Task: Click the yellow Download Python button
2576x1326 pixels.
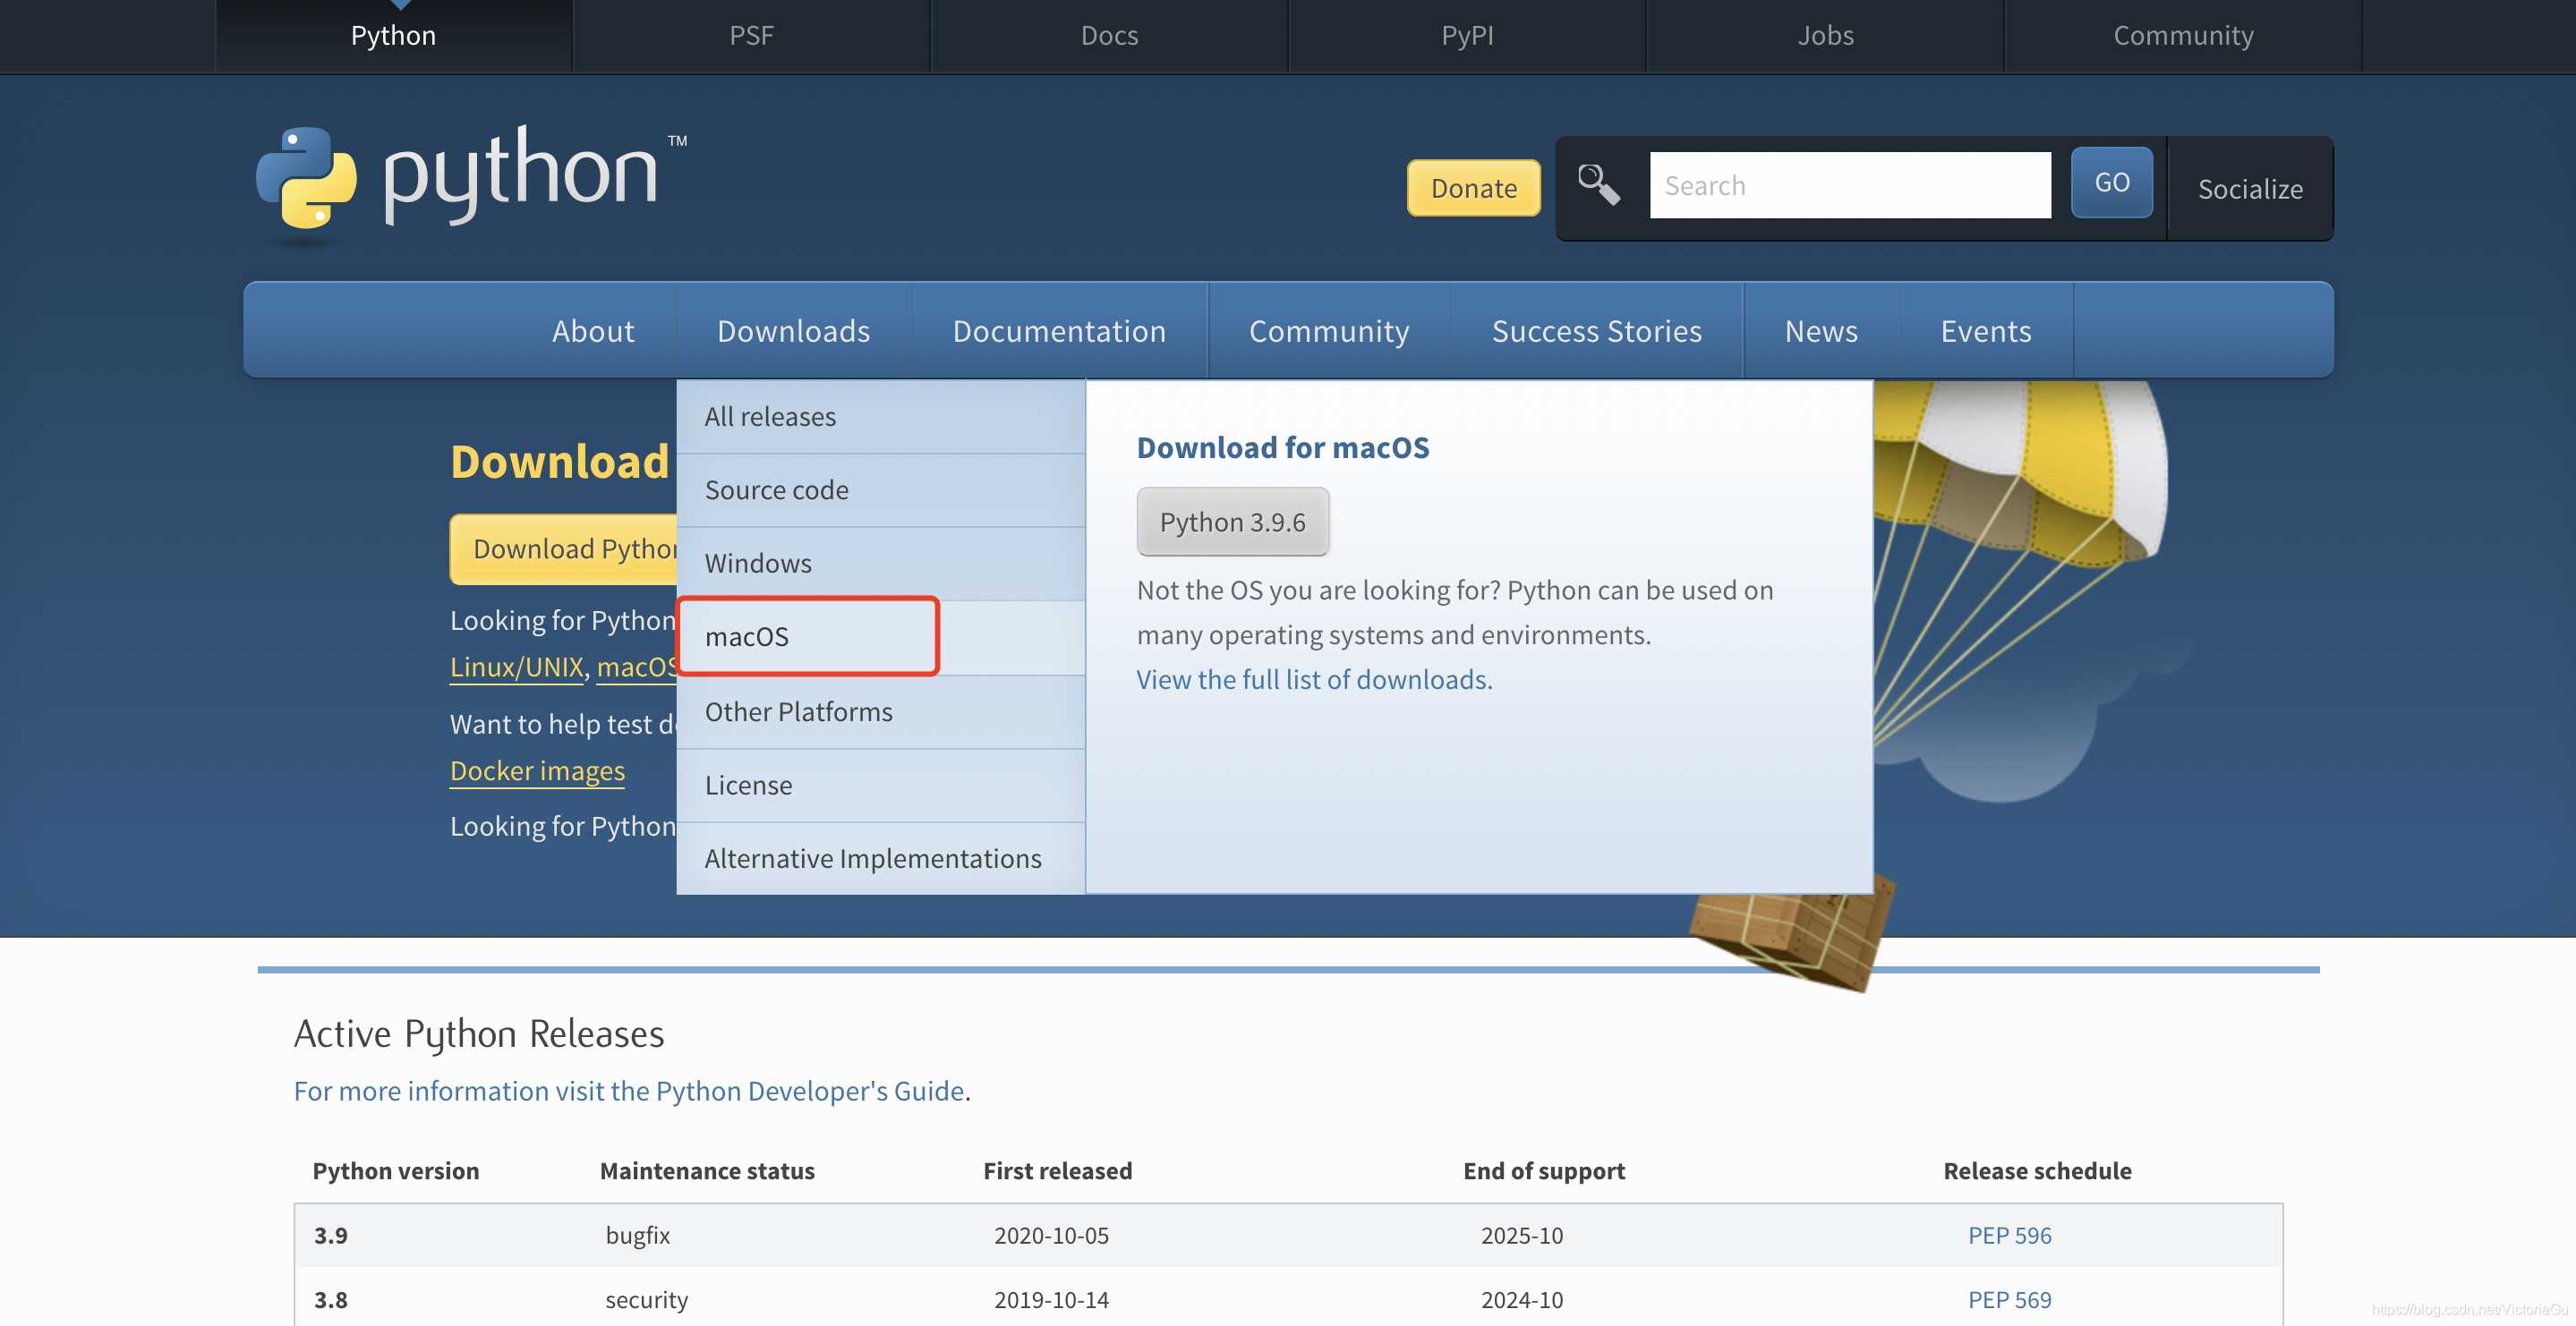Action: tap(564, 549)
